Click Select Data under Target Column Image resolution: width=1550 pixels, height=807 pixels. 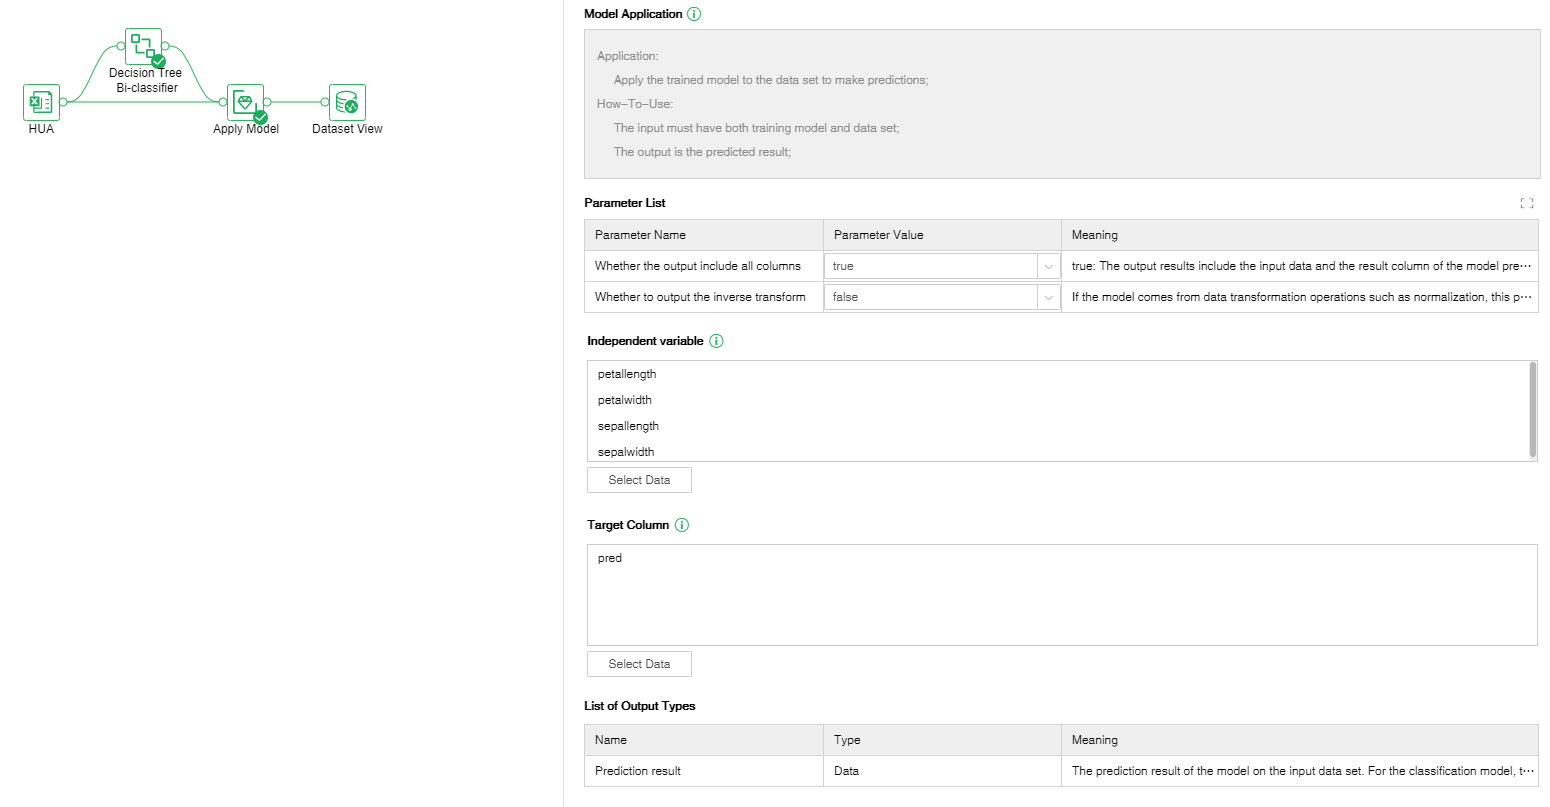(639, 664)
